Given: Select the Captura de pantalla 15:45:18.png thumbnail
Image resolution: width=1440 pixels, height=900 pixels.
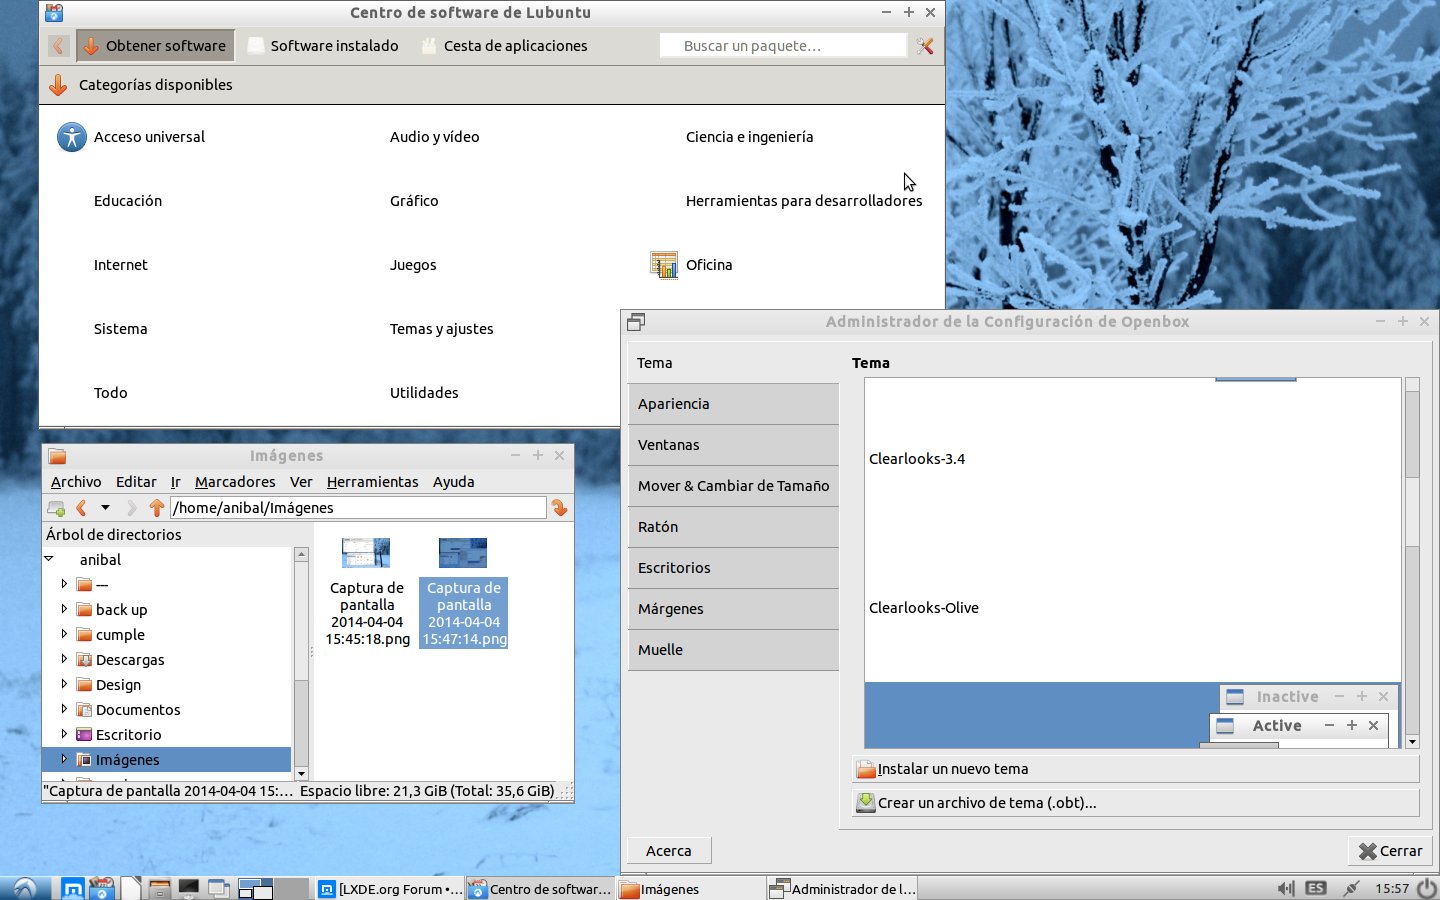Looking at the screenshot, I should [x=366, y=553].
